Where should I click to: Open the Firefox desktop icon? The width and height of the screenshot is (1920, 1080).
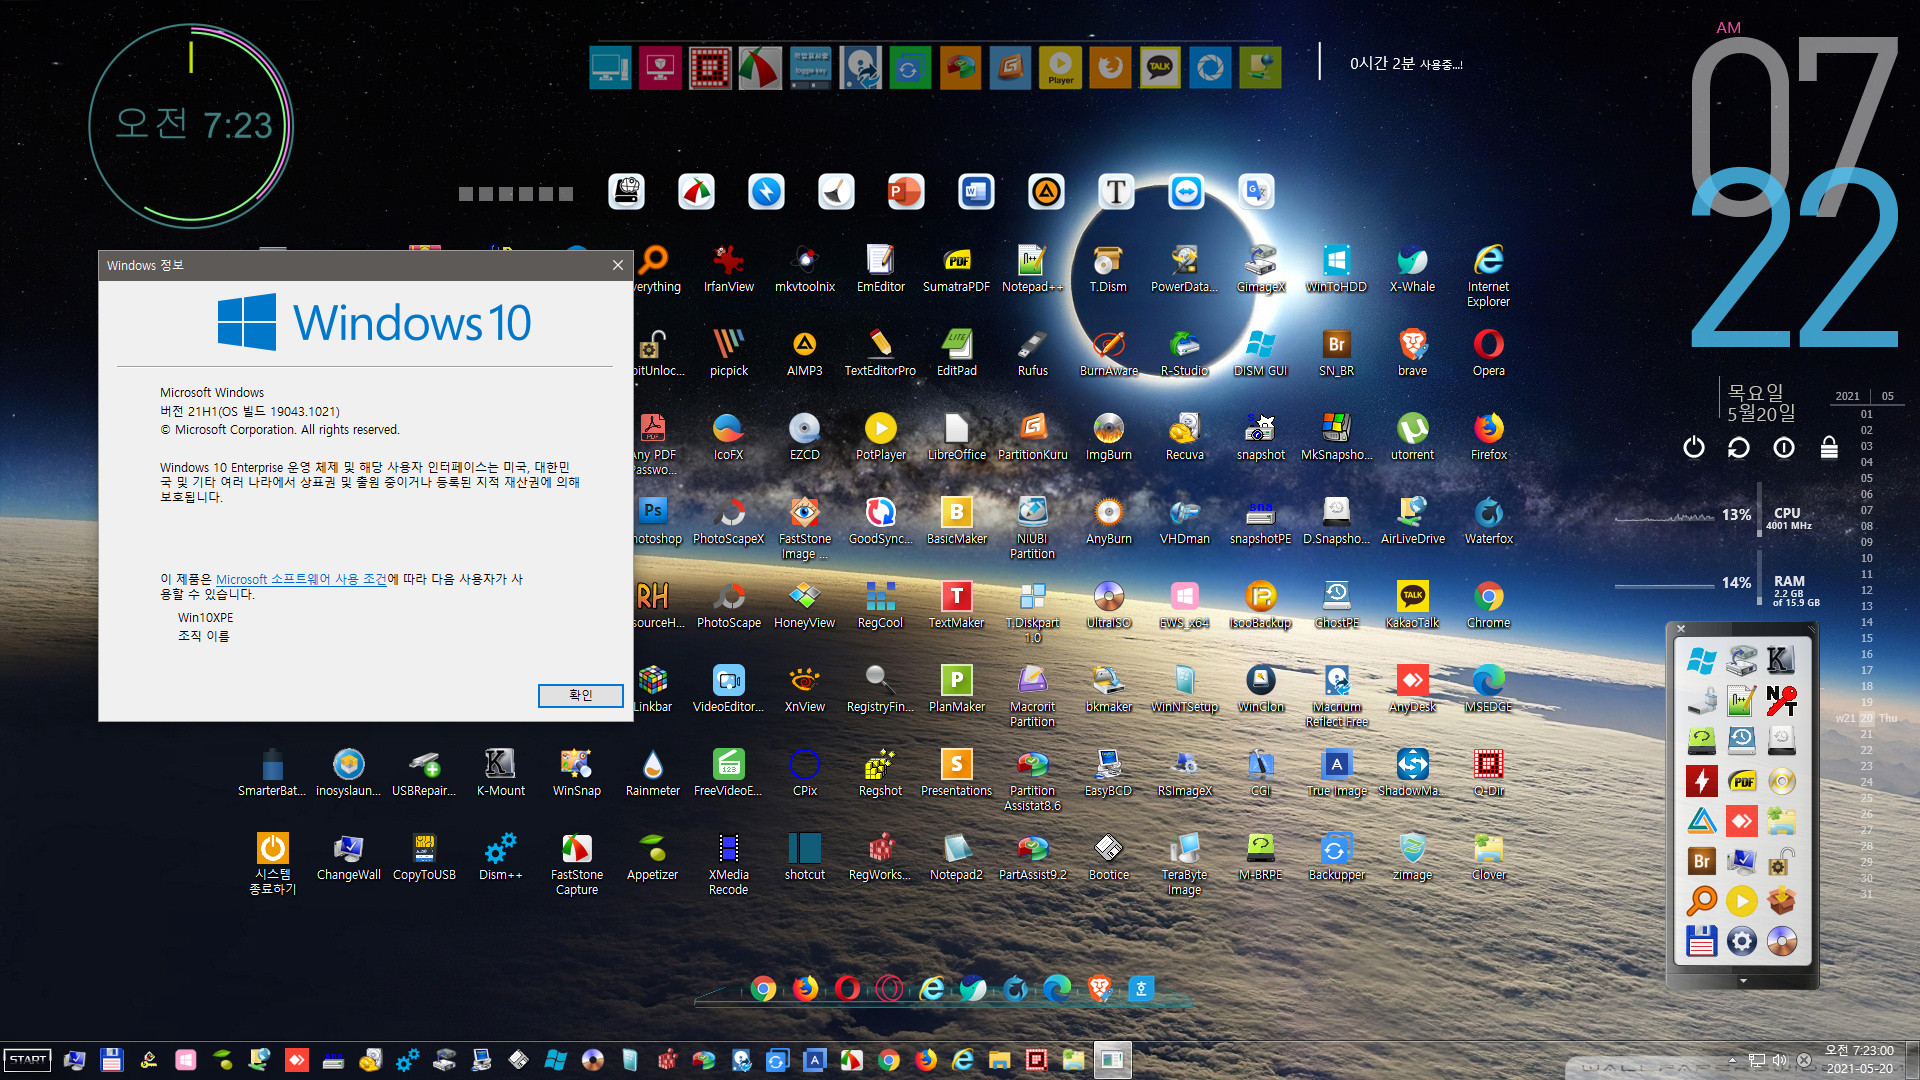coord(1488,437)
